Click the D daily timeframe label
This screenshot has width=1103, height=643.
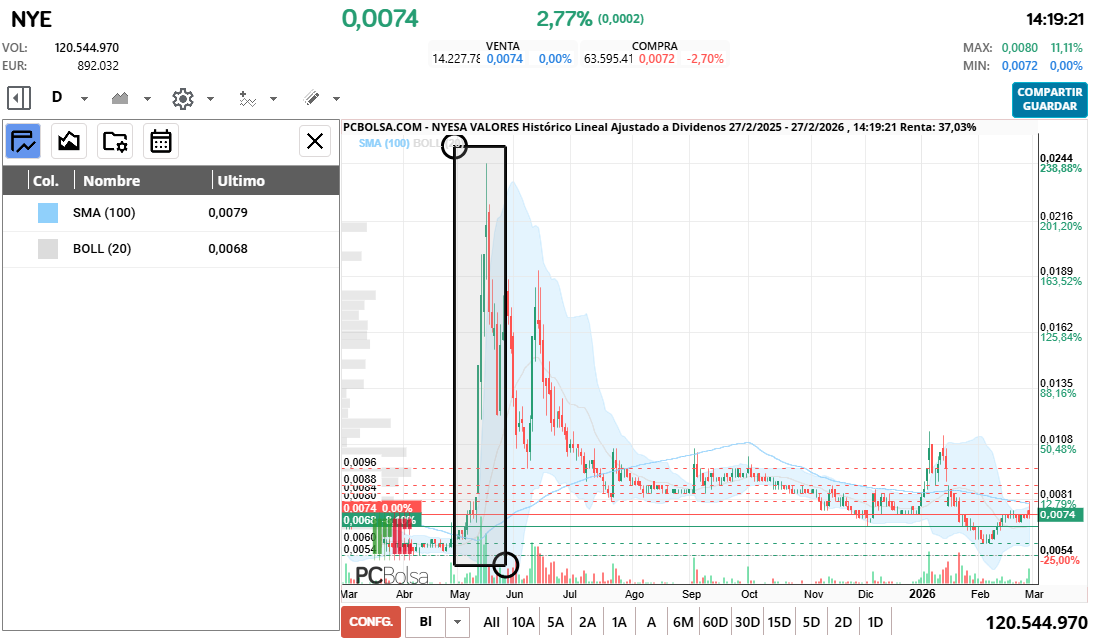(x=58, y=97)
